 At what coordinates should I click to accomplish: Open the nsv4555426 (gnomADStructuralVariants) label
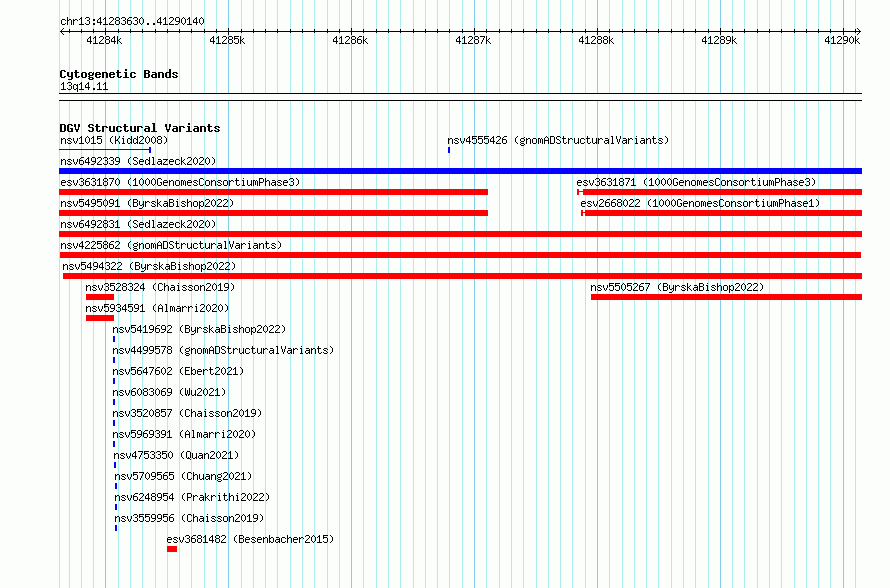click(558, 140)
